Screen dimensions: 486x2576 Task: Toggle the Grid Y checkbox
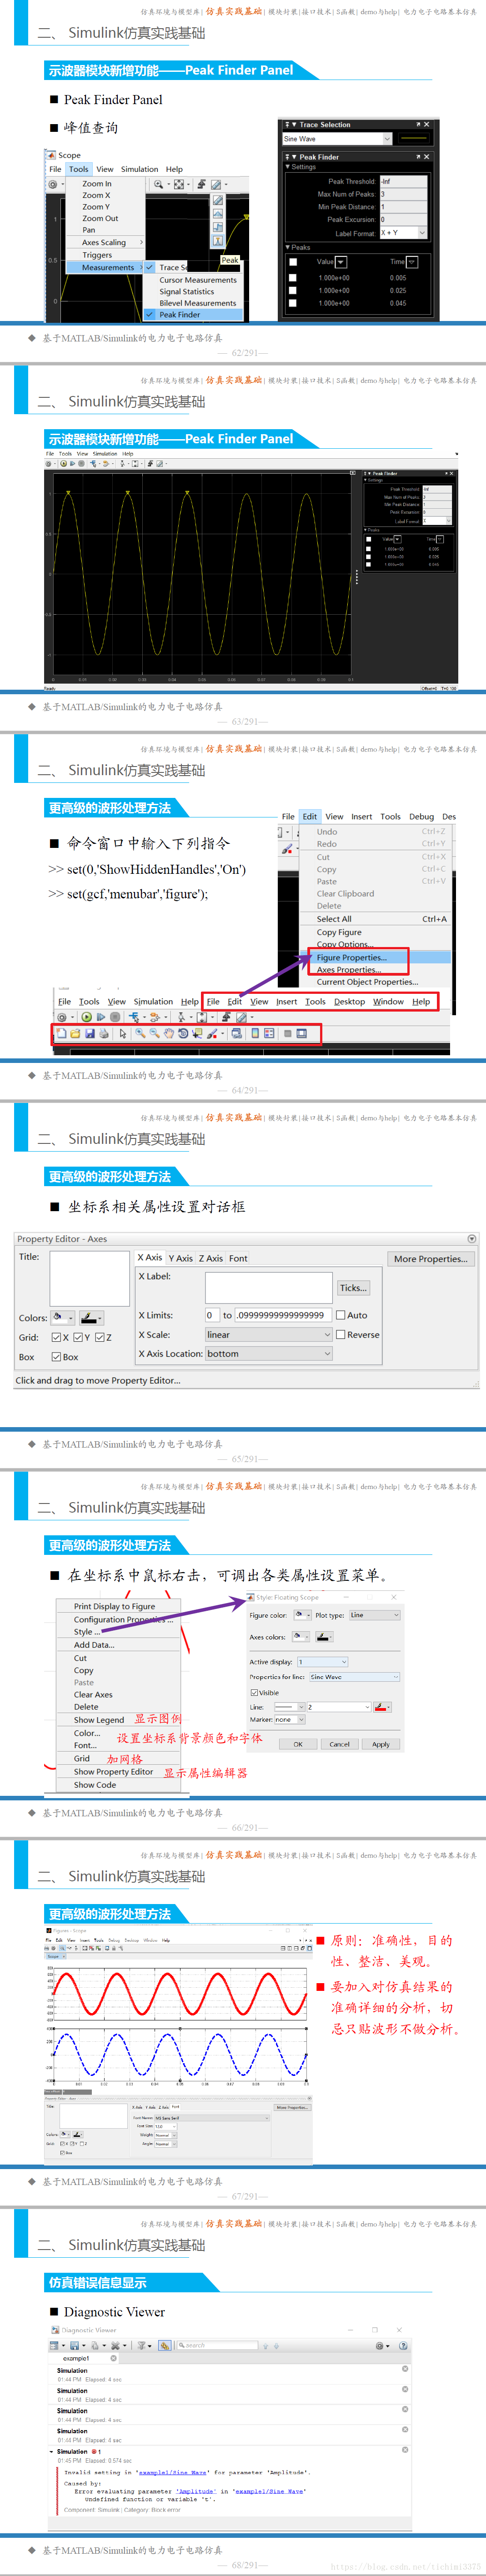click(x=78, y=1337)
